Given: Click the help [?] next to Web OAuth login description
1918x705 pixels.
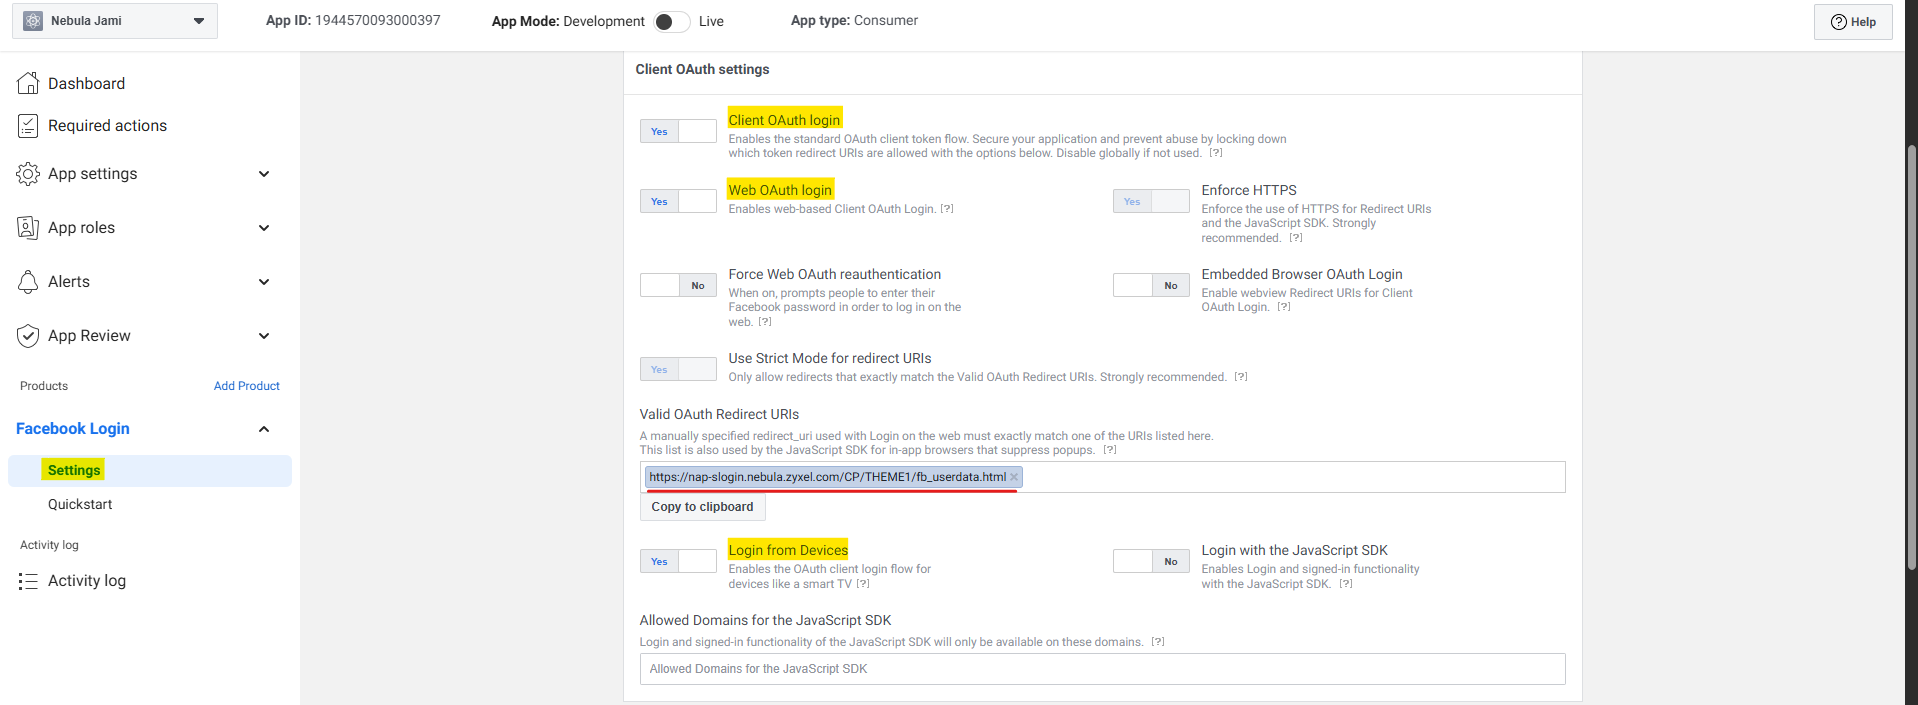Looking at the screenshot, I should tap(947, 209).
